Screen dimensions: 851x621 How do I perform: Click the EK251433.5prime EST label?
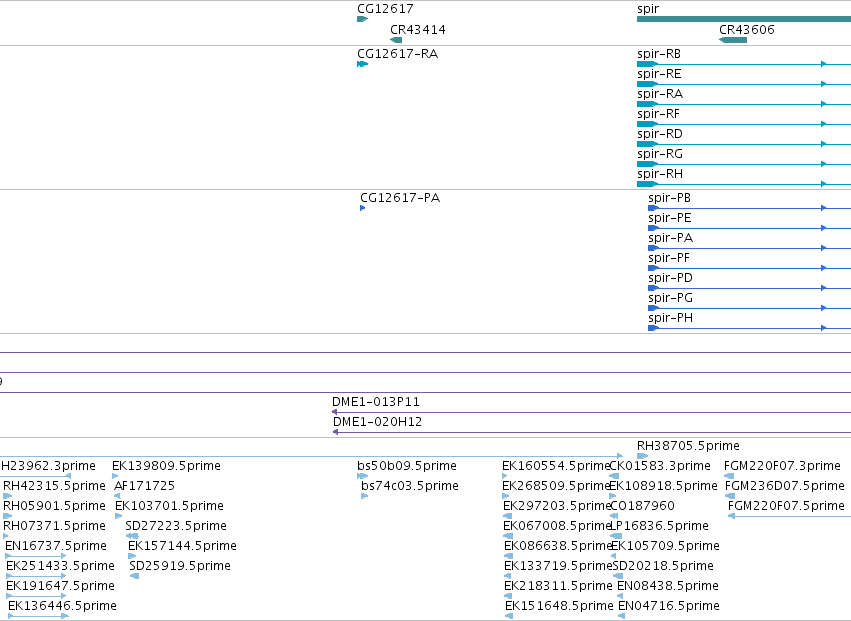click(x=60, y=566)
